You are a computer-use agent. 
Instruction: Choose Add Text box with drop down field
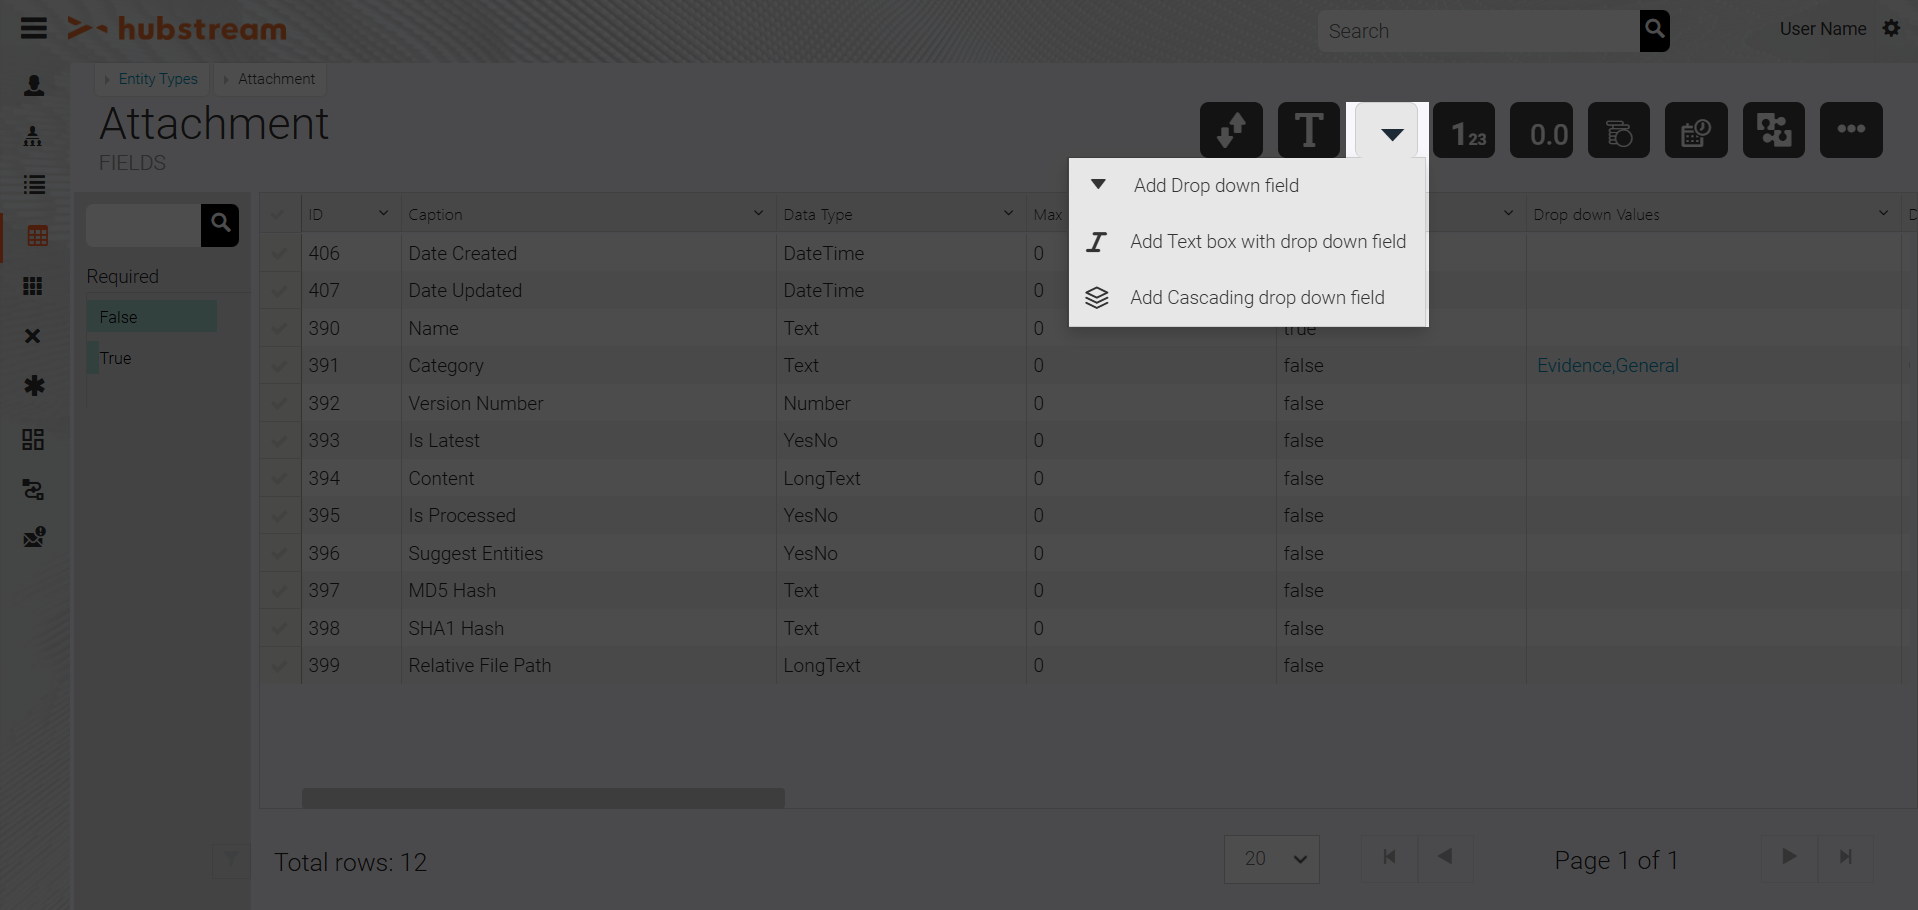(x=1267, y=241)
